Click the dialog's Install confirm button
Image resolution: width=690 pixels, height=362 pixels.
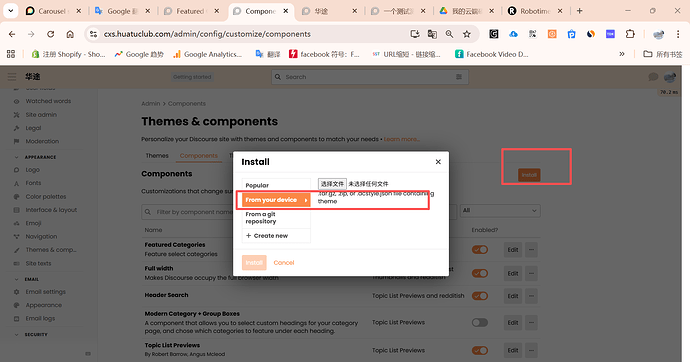click(254, 263)
